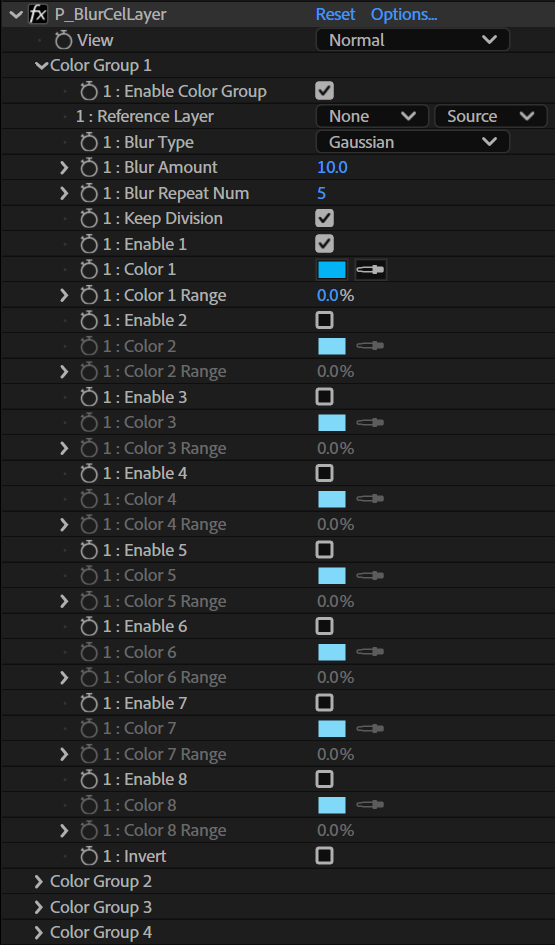This screenshot has width=555, height=945.
Task: Pick Color 1 with the eyedropper icon
Action: 371,270
